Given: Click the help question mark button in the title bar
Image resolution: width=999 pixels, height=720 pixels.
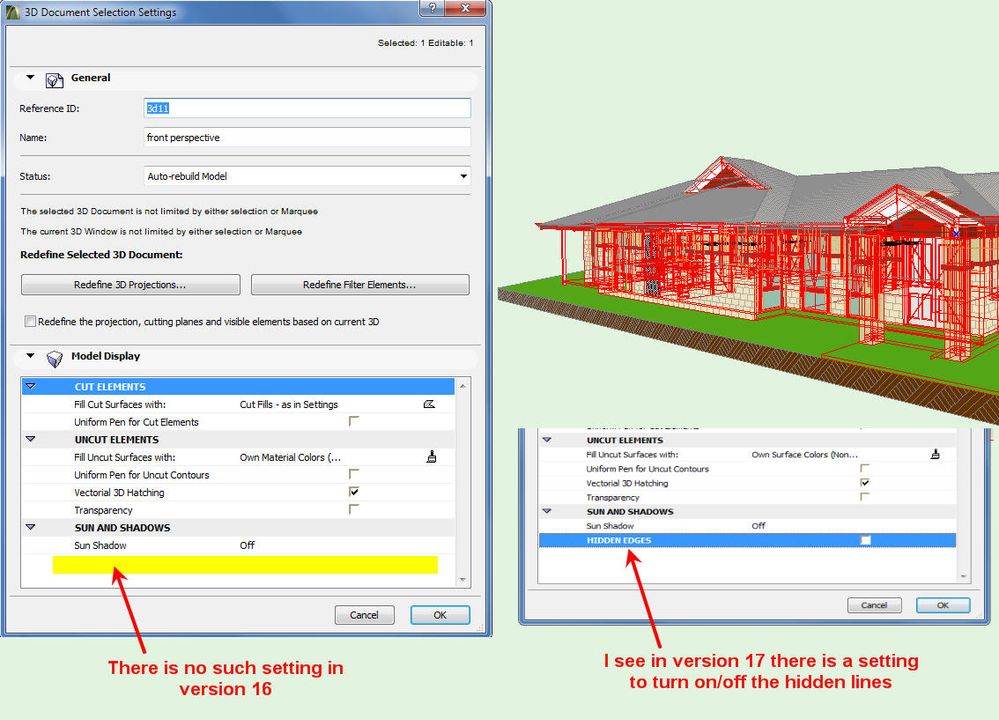Looking at the screenshot, I should [433, 8].
